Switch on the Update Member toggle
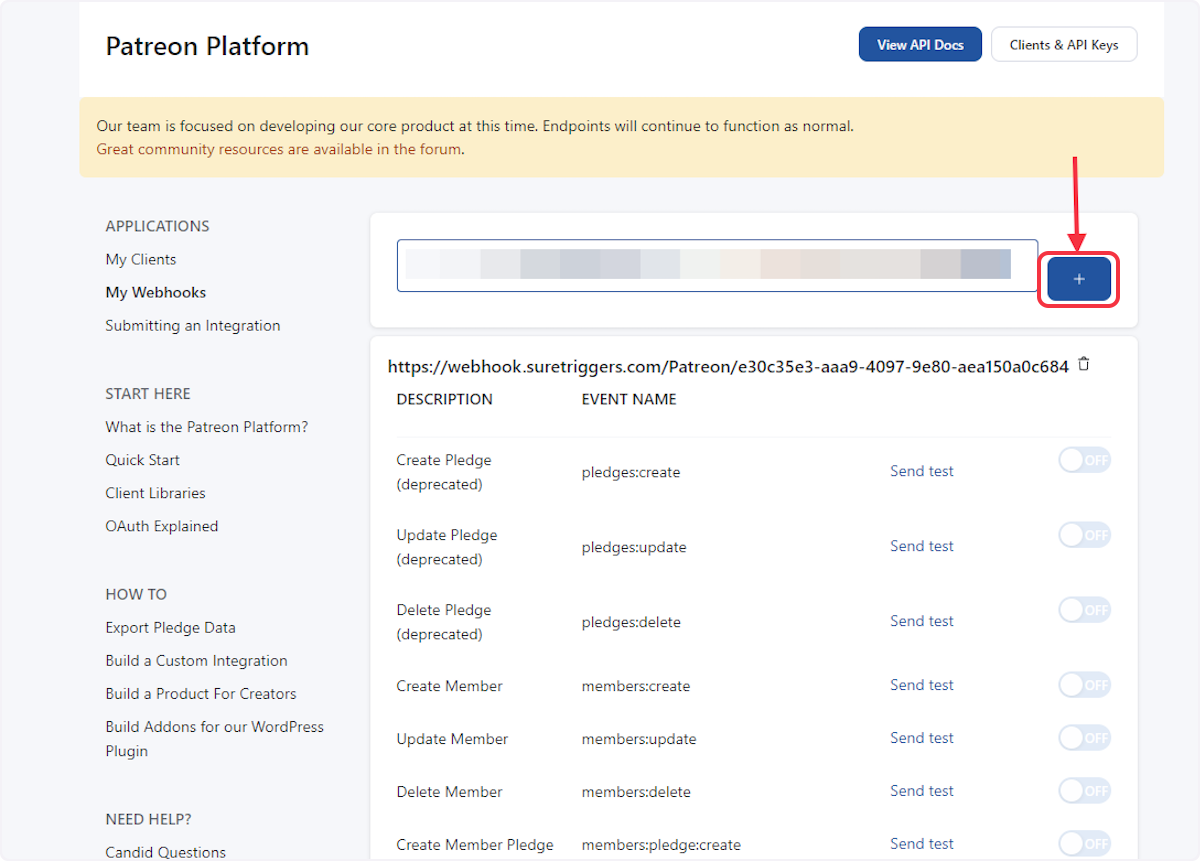The width and height of the screenshot is (1200, 861). coord(1084,738)
